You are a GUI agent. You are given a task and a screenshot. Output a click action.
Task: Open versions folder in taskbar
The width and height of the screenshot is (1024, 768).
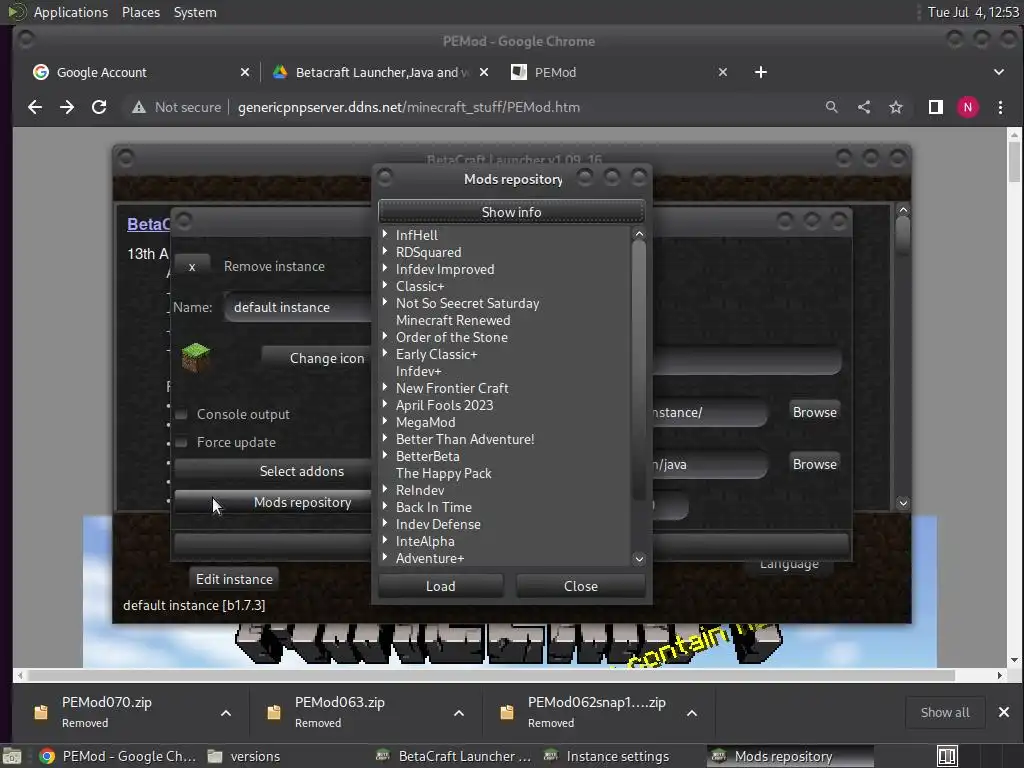tap(244, 756)
